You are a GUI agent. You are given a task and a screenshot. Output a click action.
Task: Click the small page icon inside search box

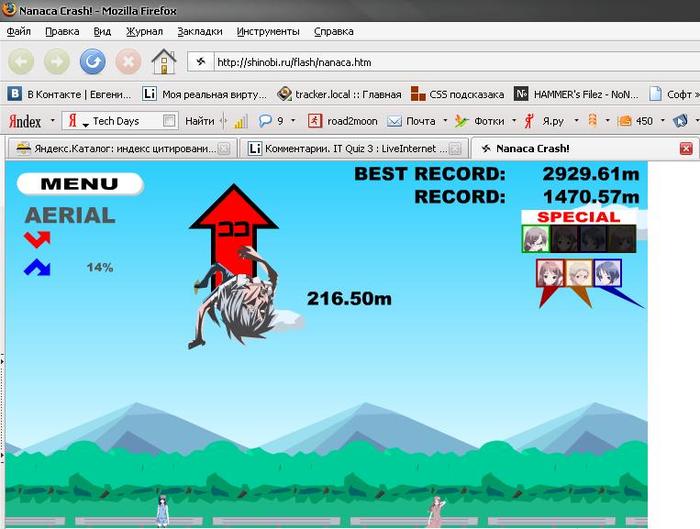pyautogui.click(x=169, y=121)
